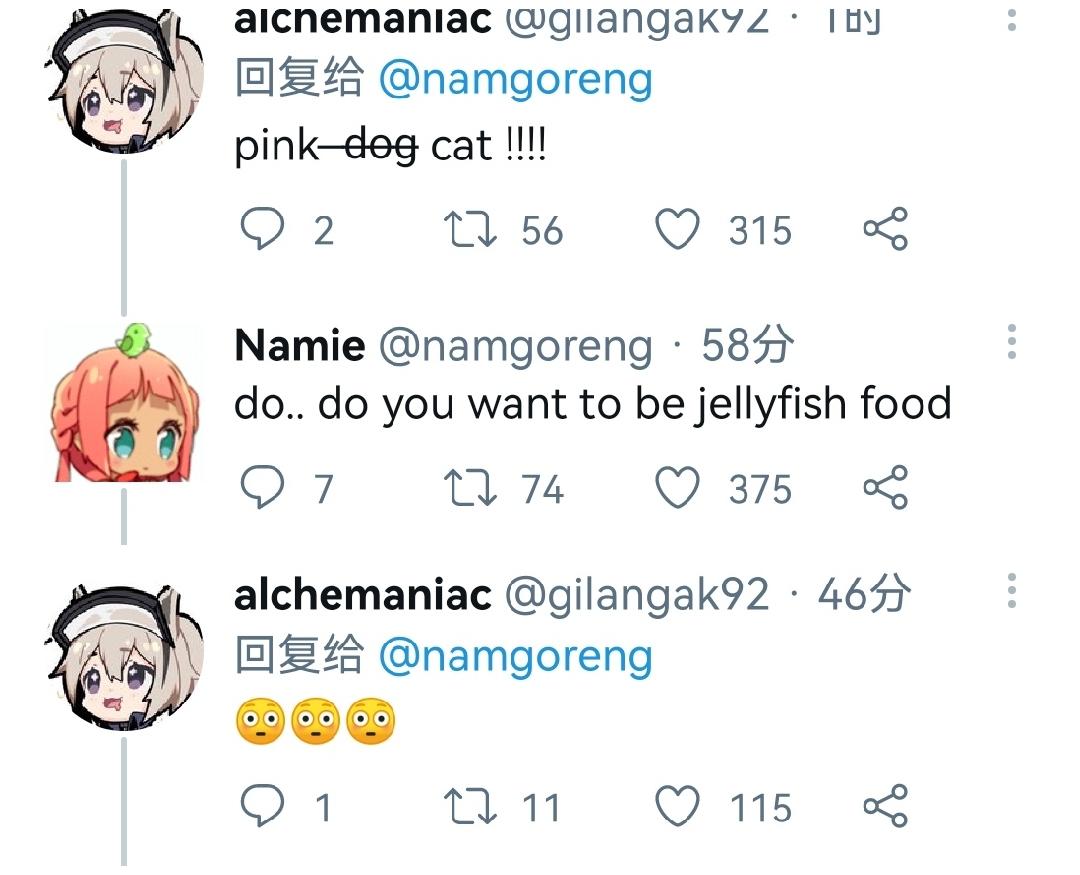This screenshot has width=1080, height=875.
Task: Share Namie's jellyfish food tweet
Action: [886, 487]
